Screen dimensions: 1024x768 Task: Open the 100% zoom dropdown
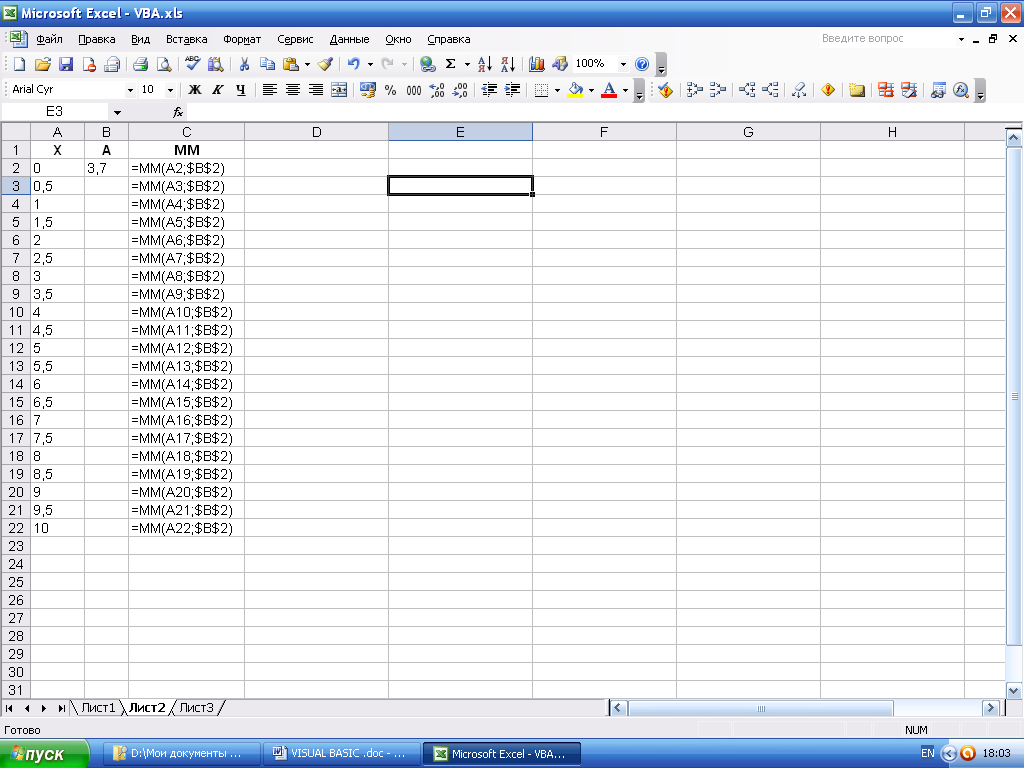(623, 64)
